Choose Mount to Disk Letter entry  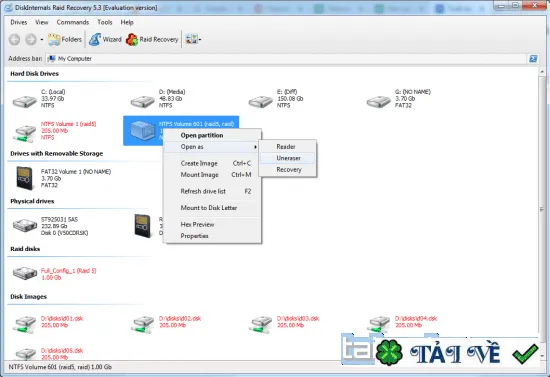(213, 208)
